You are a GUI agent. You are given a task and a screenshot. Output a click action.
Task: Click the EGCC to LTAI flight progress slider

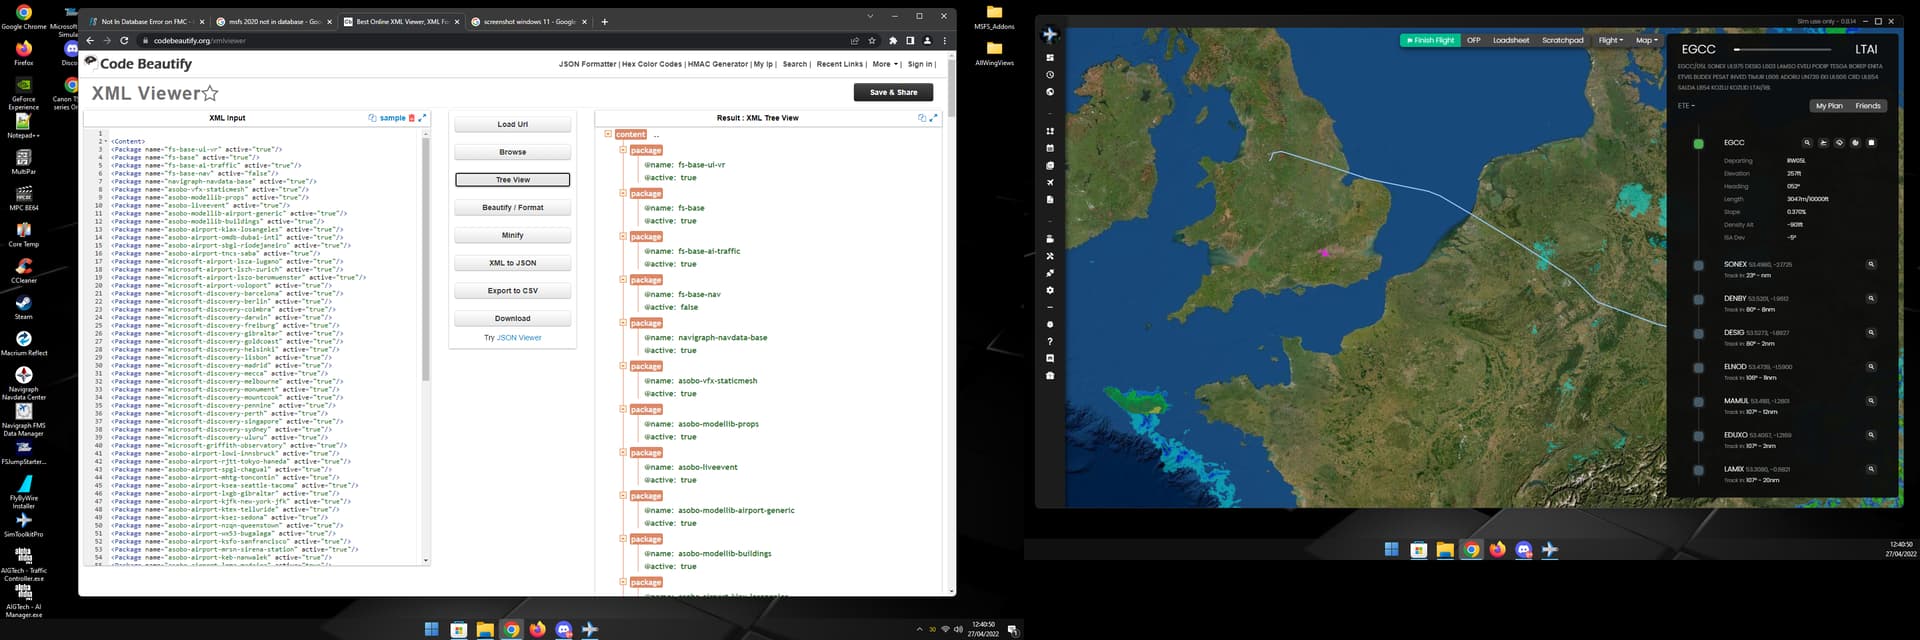[x=1784, y=49]
